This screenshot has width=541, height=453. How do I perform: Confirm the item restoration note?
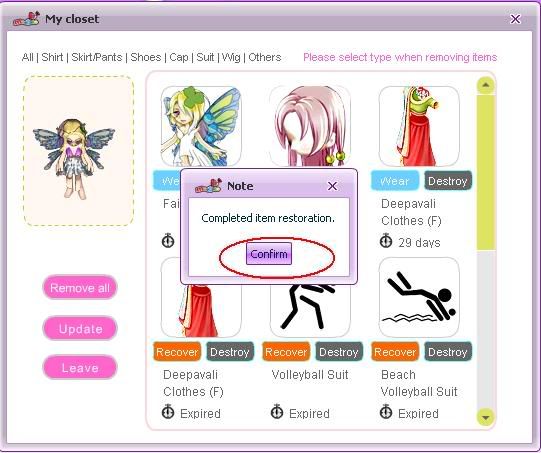pyautogui.click(x=269, y=254)
